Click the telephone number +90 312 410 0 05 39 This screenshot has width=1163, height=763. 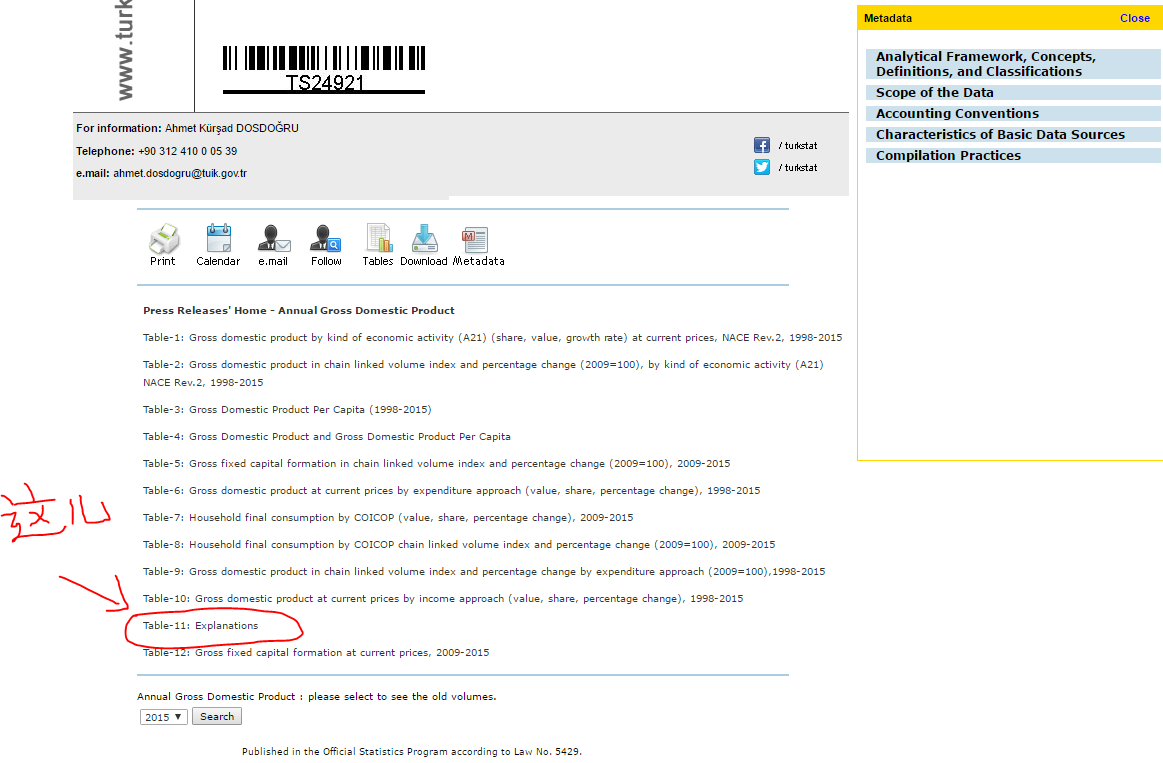[188, 151]
